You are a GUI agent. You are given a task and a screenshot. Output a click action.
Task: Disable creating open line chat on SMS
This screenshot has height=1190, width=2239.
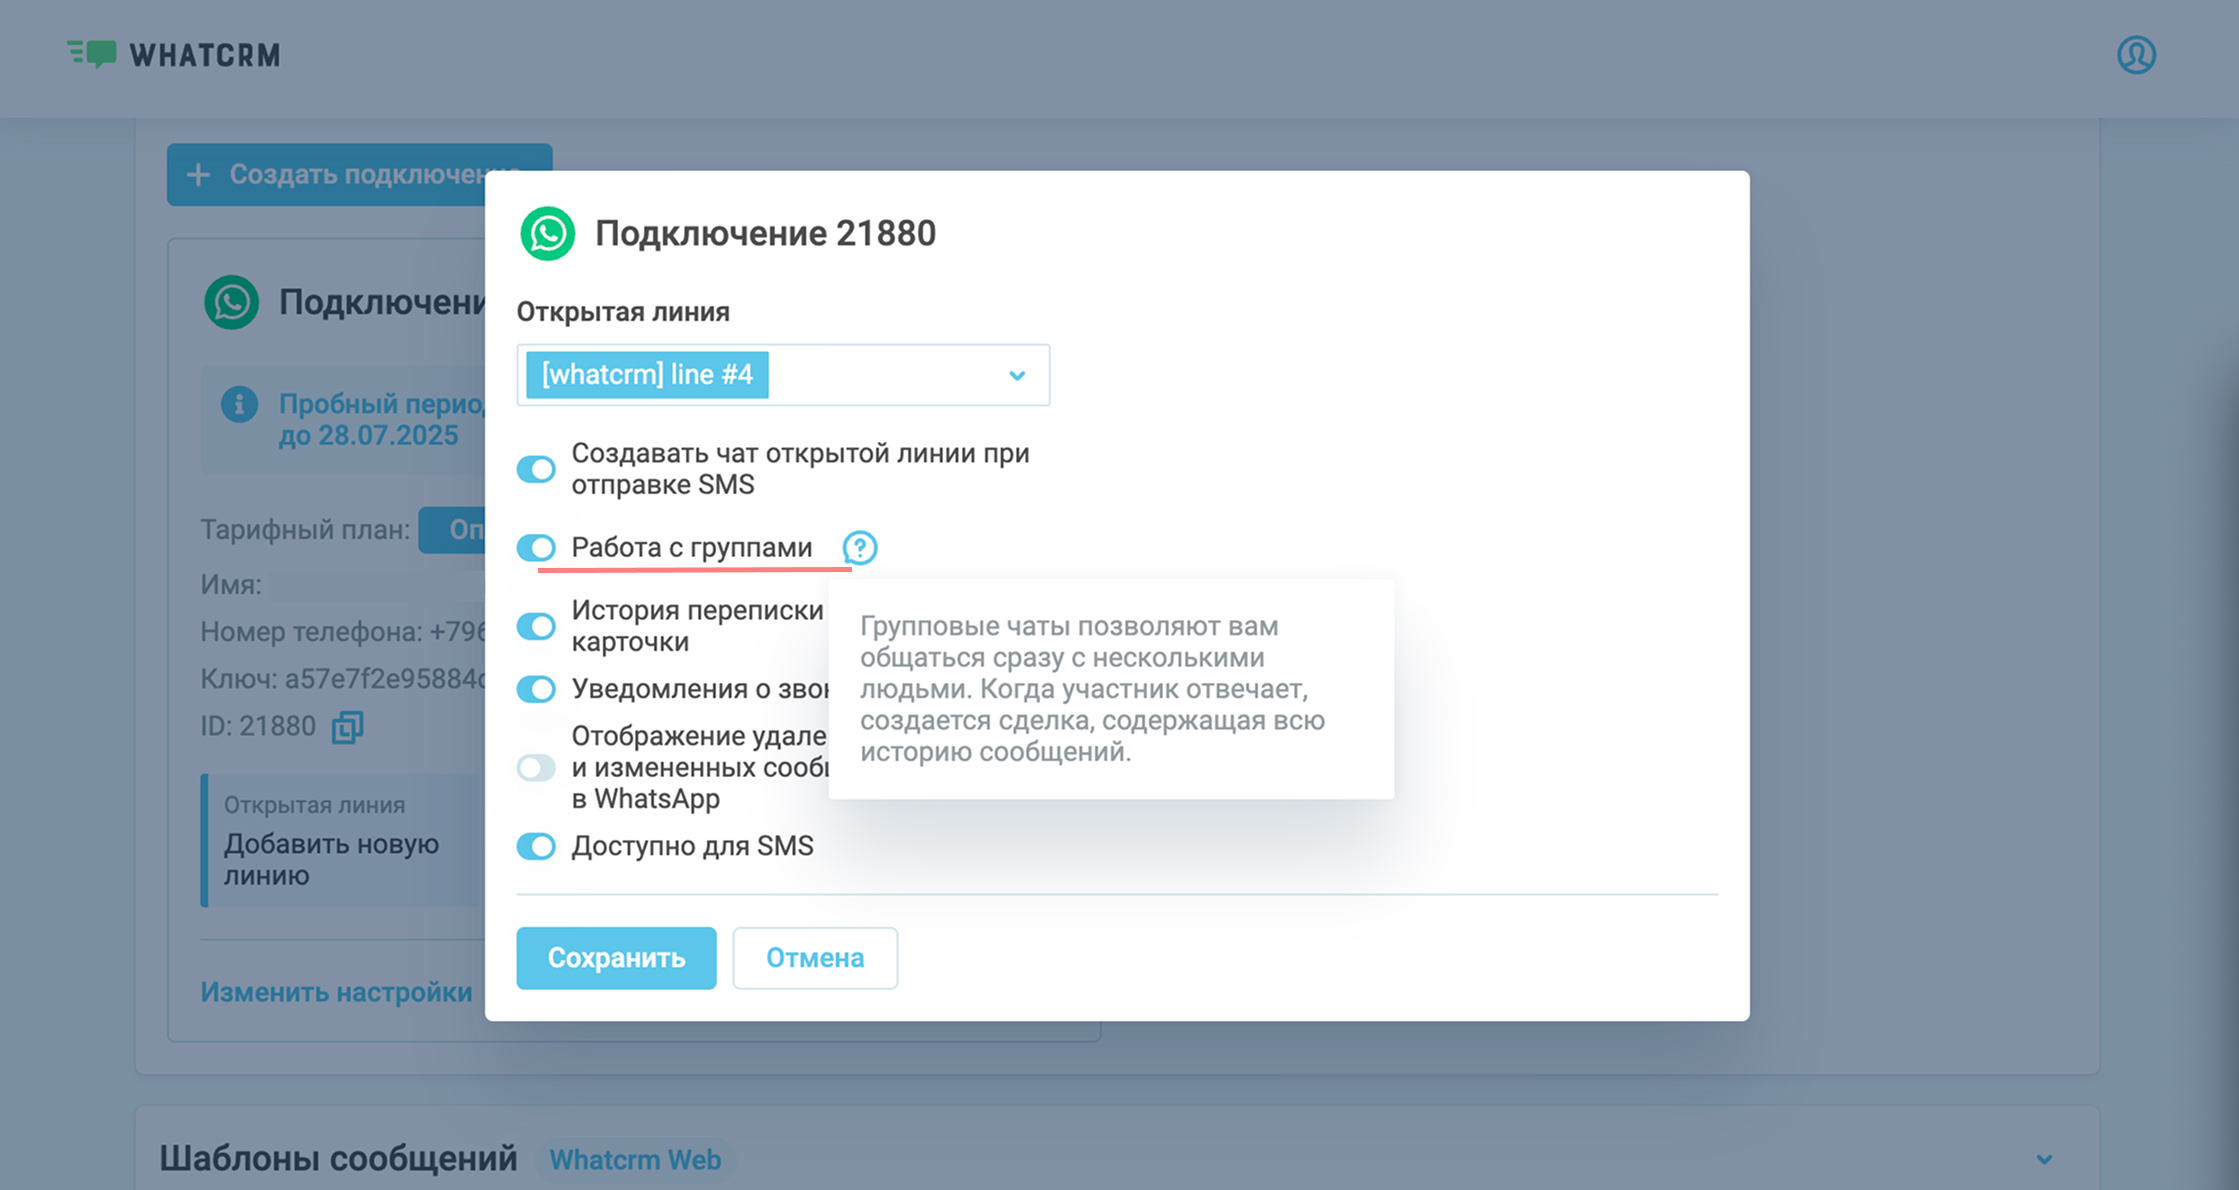click(x=536, y=469)
